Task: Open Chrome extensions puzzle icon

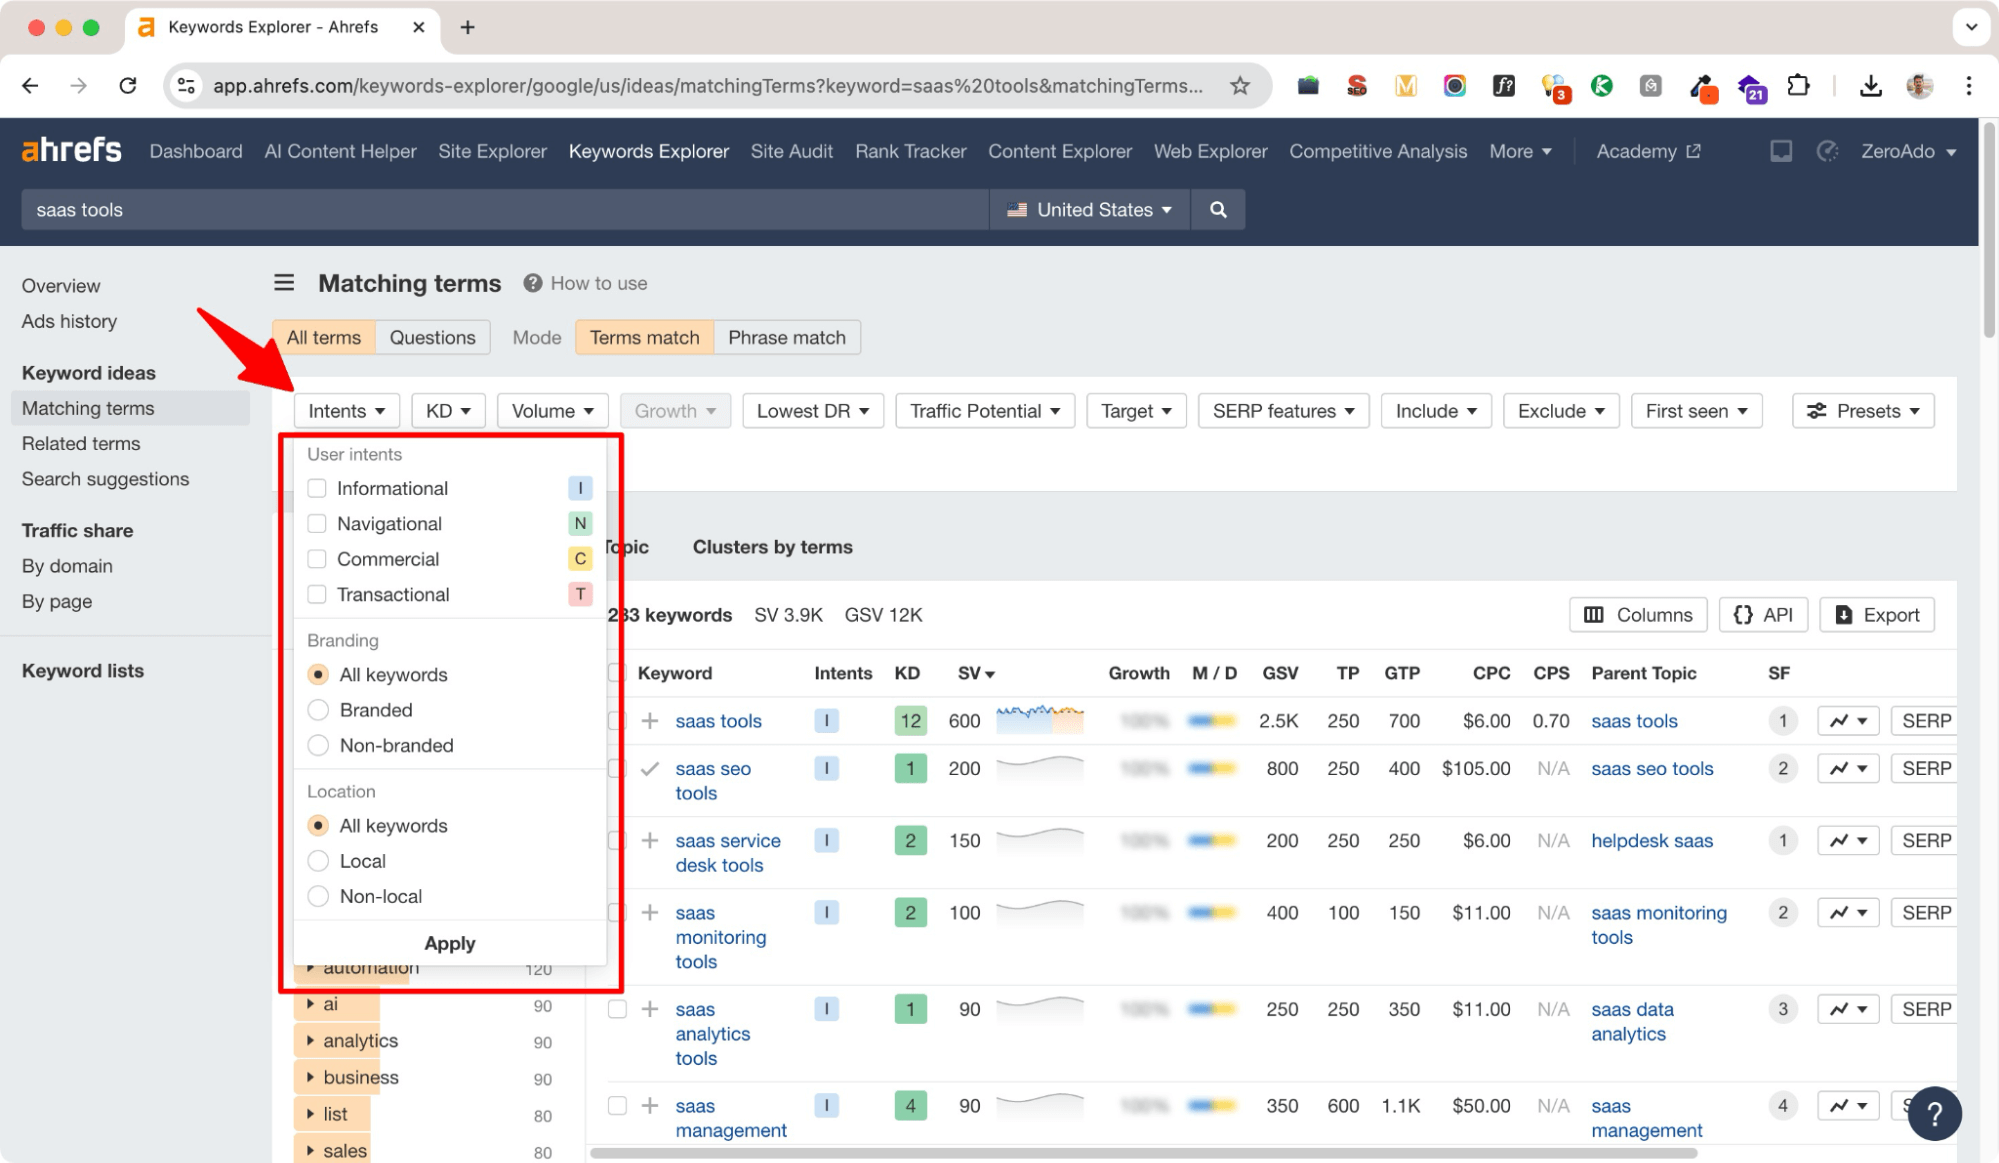Action: click(x=1798, y=86)
